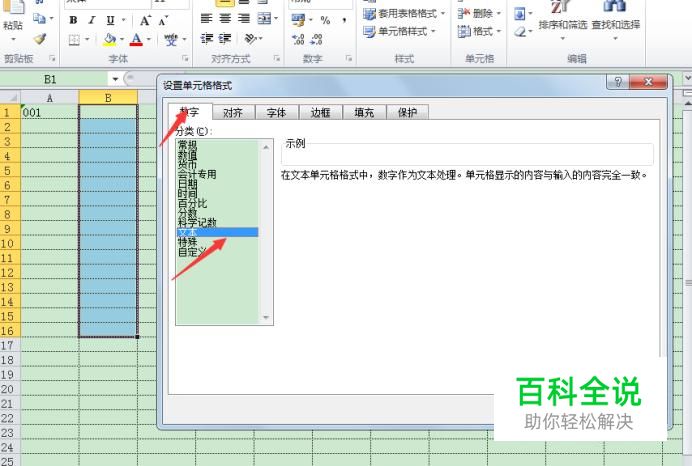The width and height of the screenshot is (692, 466).
Task: Click the Merge and Center icon
Action: click(x=264, y=19)
